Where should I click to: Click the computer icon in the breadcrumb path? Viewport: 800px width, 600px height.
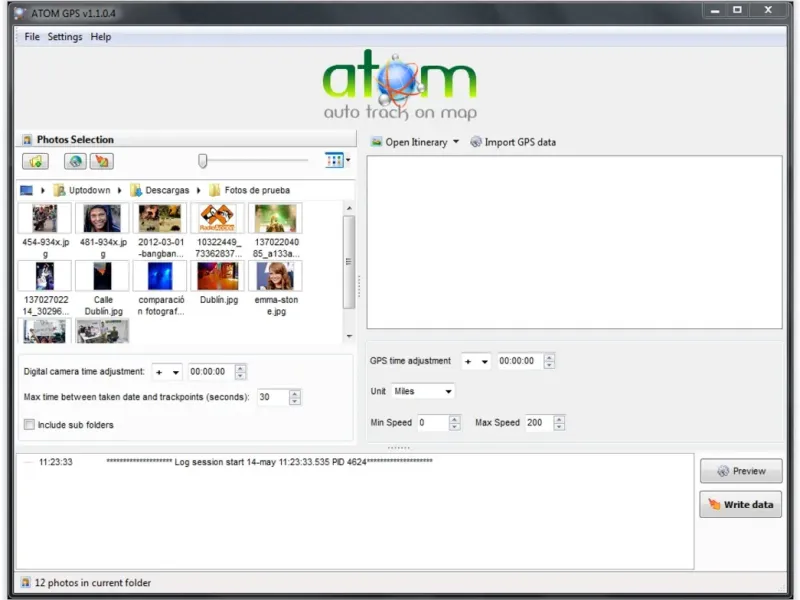click(26, 190)
